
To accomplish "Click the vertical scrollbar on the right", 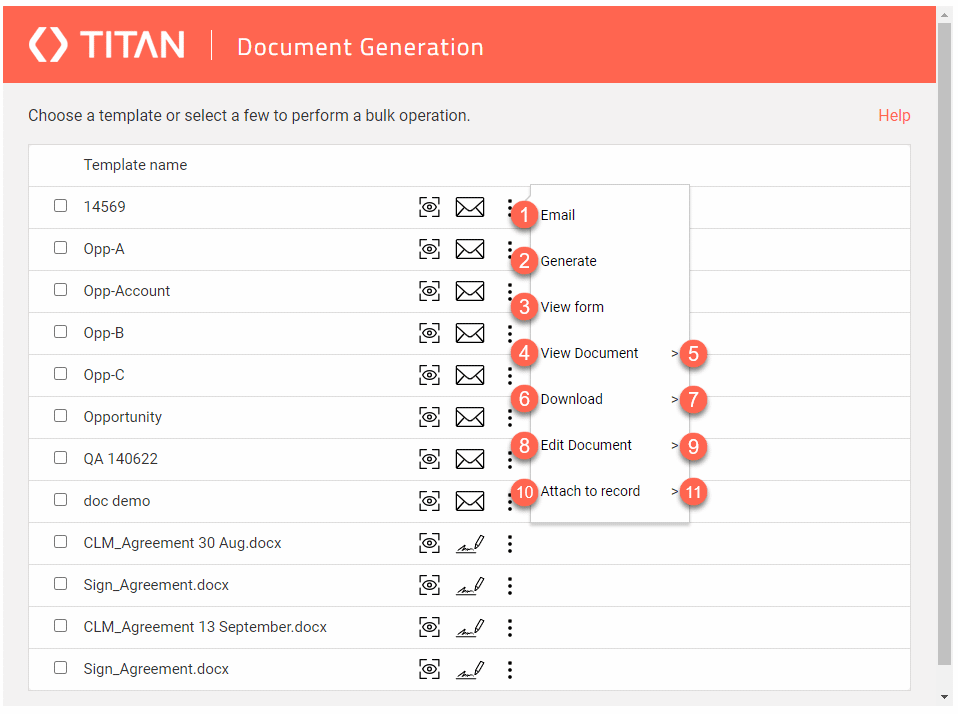I will click(x=944, y=340).
